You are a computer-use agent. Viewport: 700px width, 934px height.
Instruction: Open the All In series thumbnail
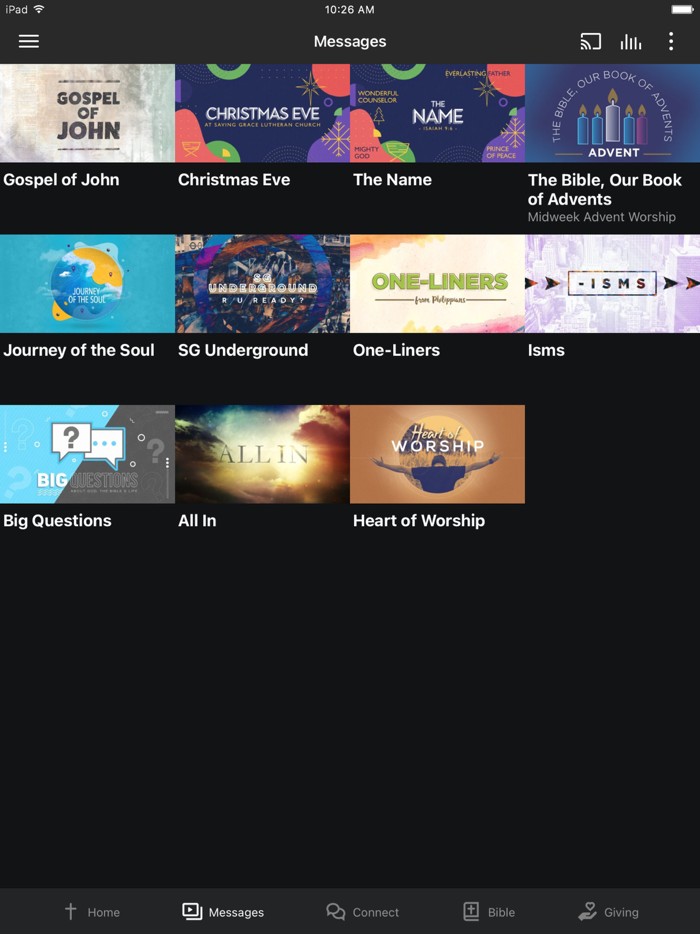click(262, 454)
